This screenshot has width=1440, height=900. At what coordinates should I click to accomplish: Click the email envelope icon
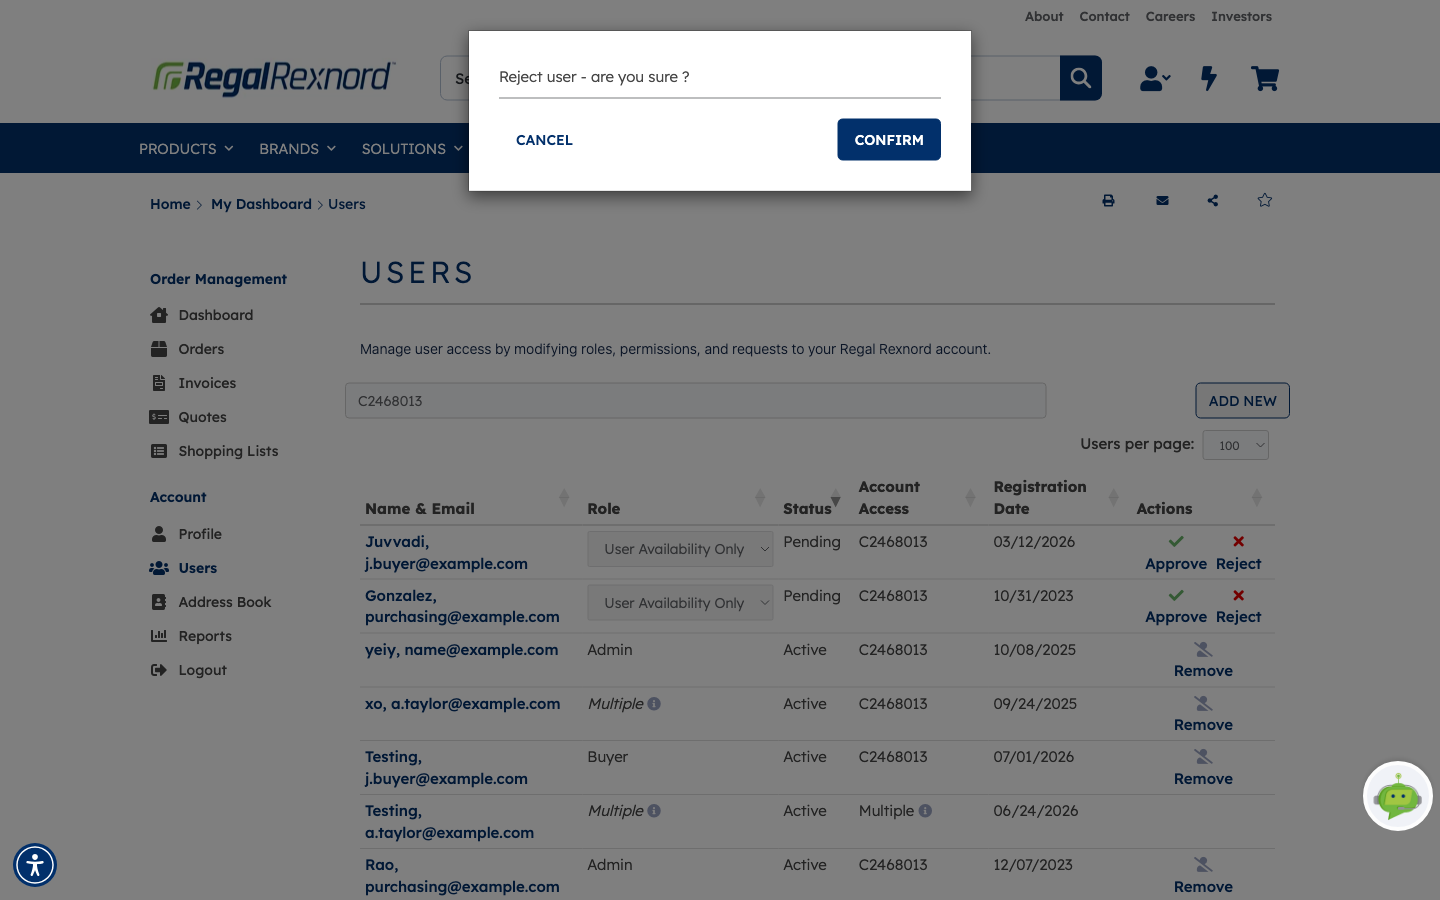click(x=1162, y=201)
